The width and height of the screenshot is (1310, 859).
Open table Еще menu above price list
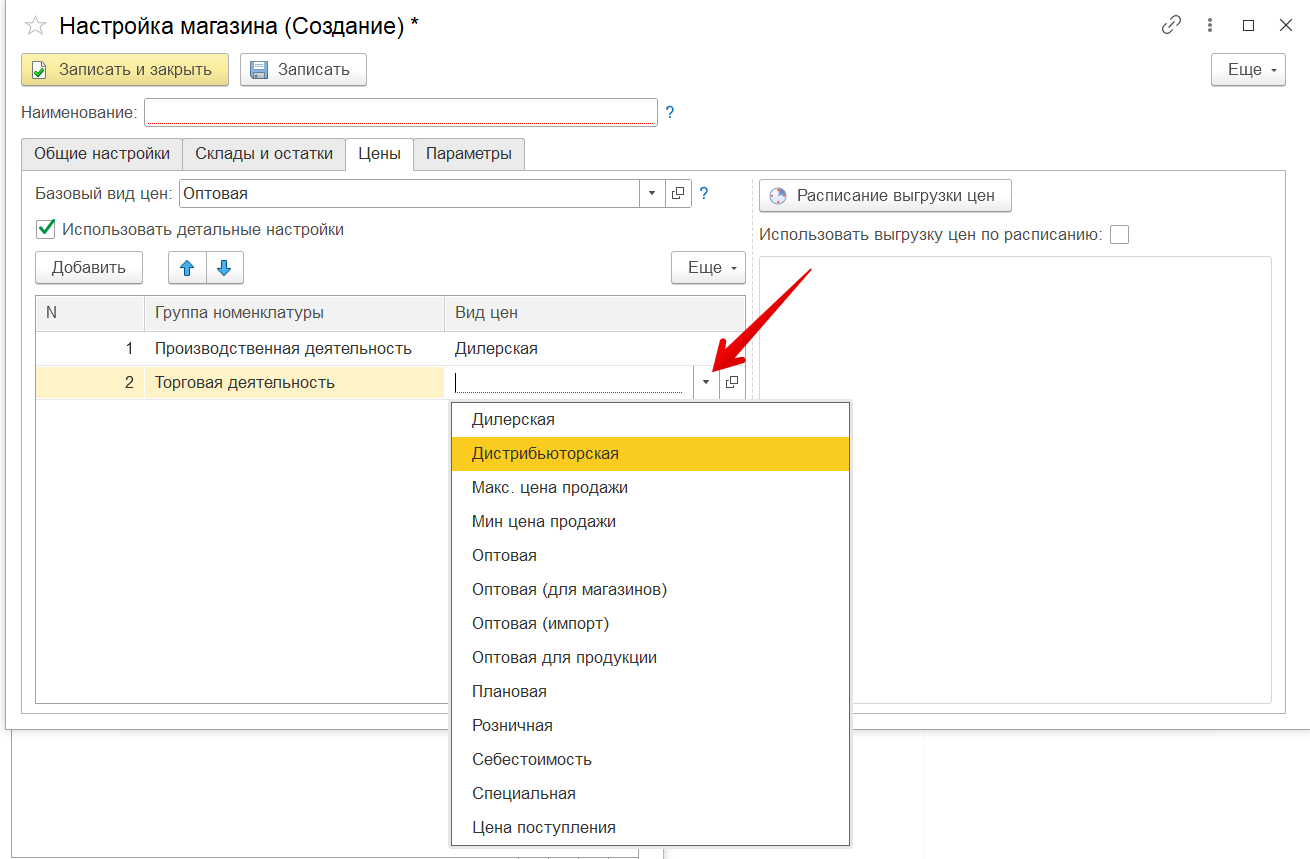click(x=708, y=268)
